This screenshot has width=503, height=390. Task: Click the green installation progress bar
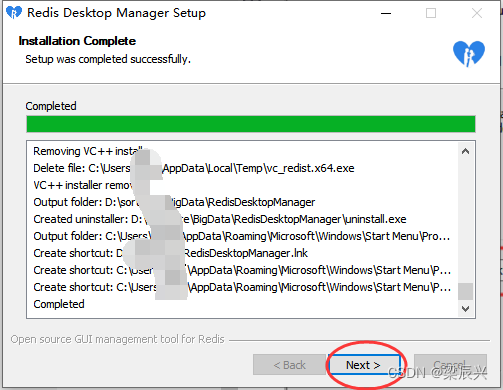pyautogui.click(x=251, y=124)
